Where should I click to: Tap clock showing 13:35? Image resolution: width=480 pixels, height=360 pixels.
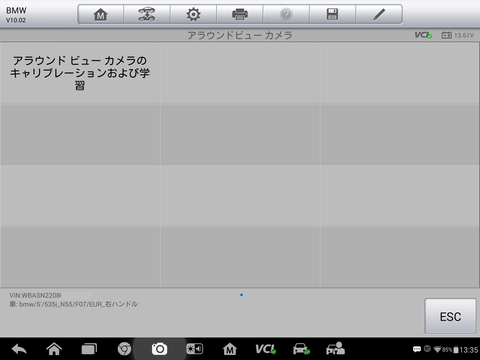(469, 350)
